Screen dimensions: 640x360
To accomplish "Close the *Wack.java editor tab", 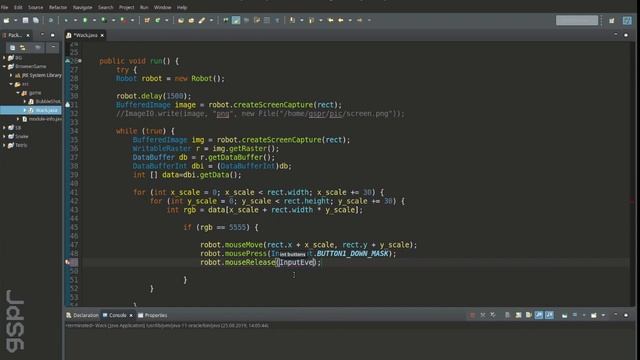I will pos(102,36).
